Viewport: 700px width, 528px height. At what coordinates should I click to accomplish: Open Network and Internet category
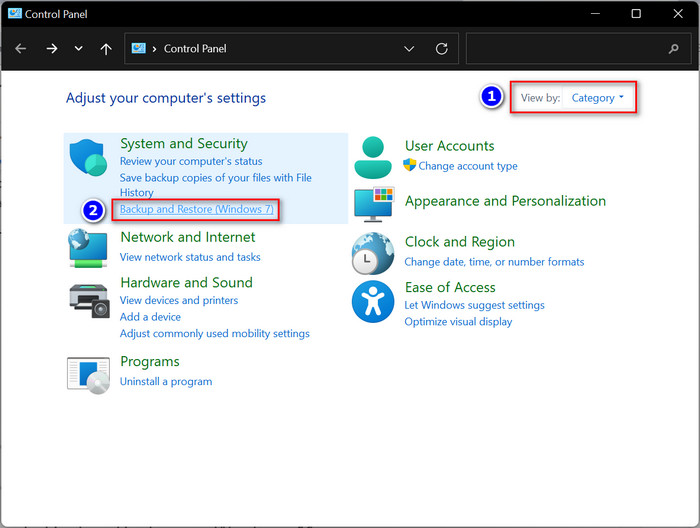(x=188, y=237)
